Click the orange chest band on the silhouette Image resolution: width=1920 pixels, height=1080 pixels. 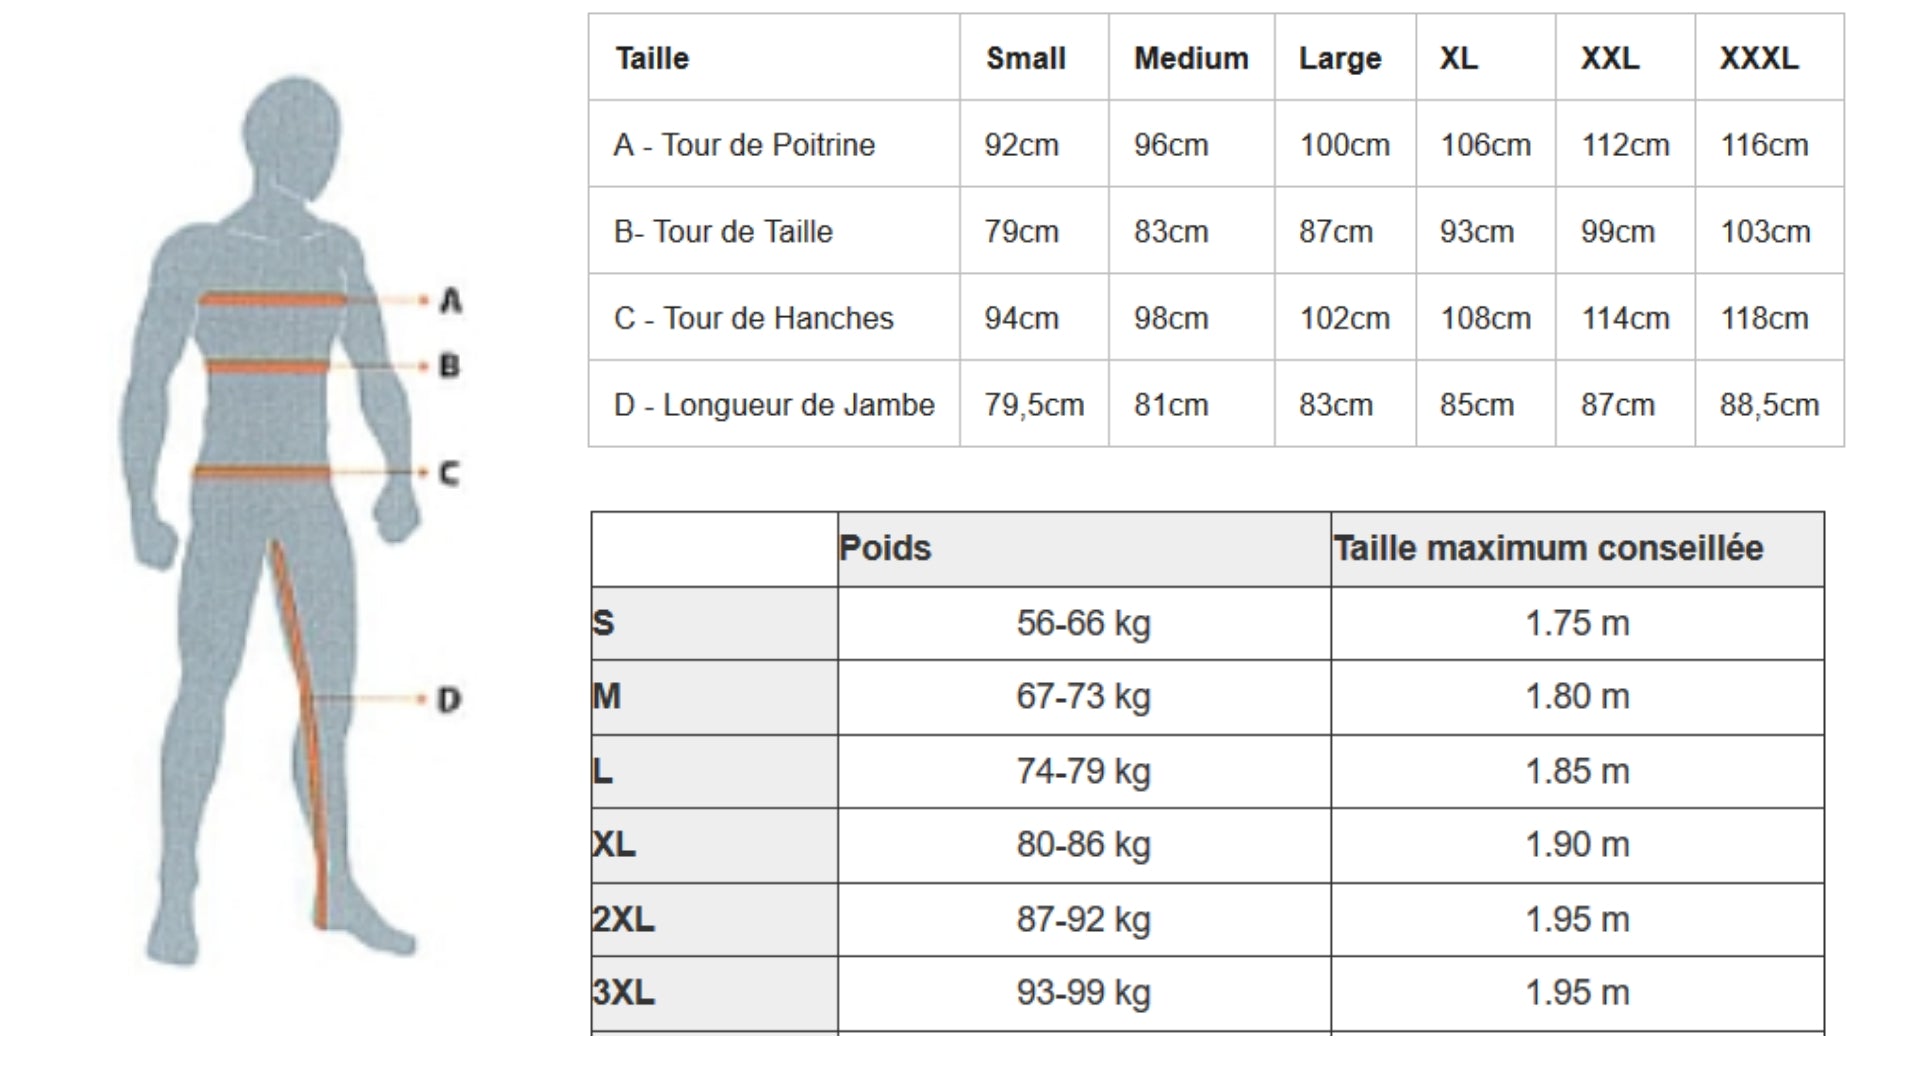[275, 299]
